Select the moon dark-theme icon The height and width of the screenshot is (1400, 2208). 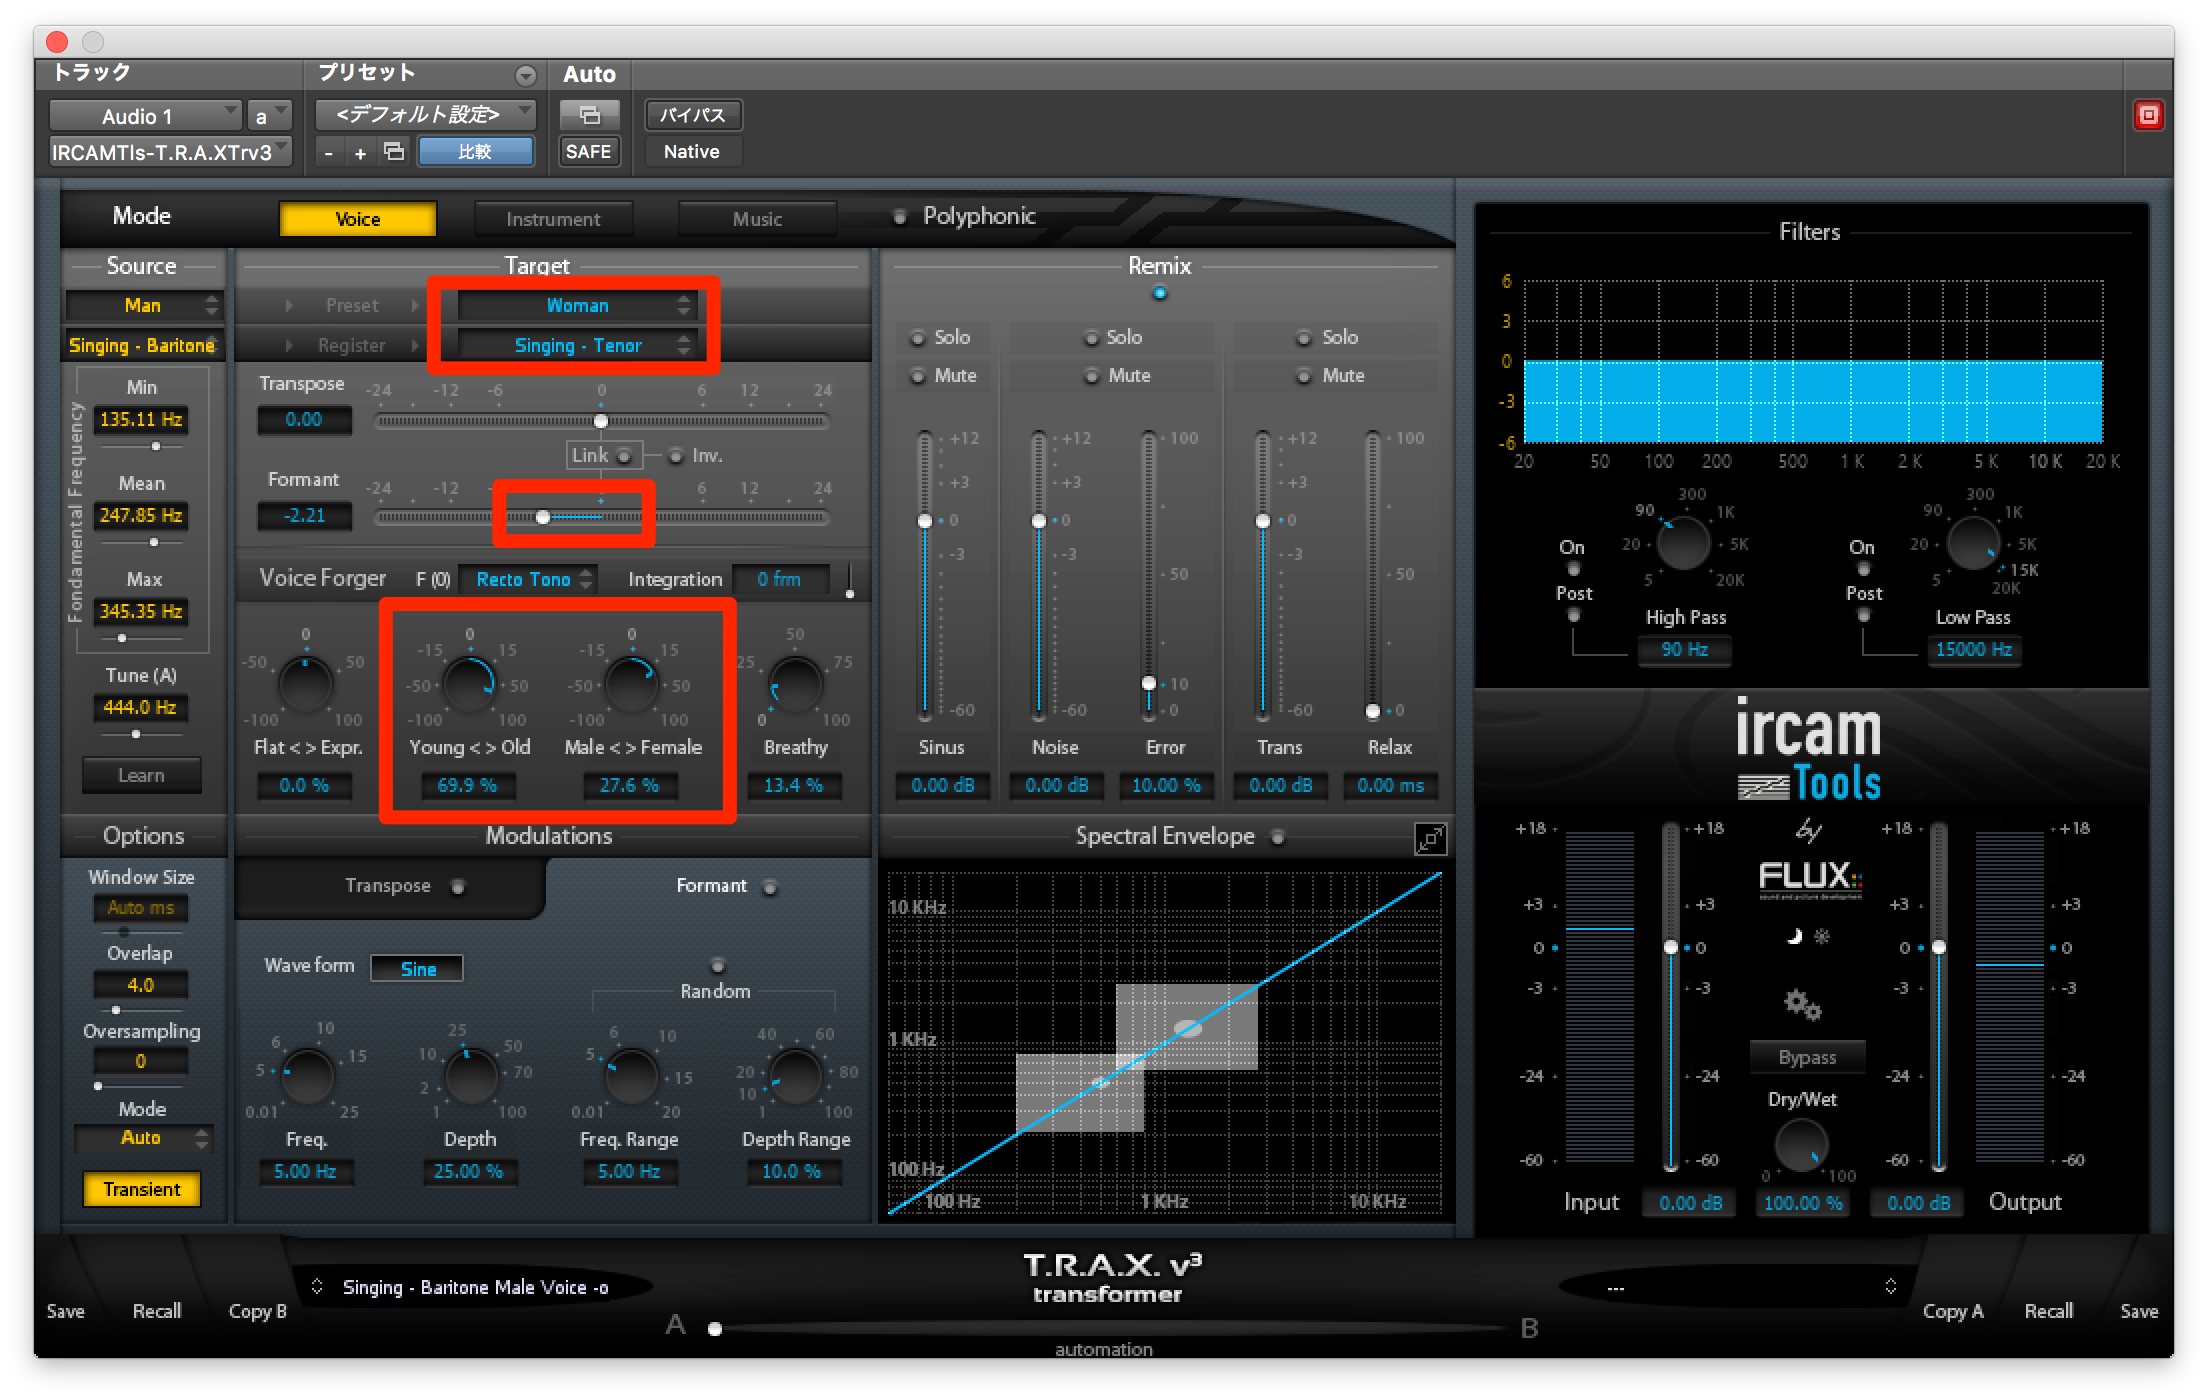[1795, 936]
